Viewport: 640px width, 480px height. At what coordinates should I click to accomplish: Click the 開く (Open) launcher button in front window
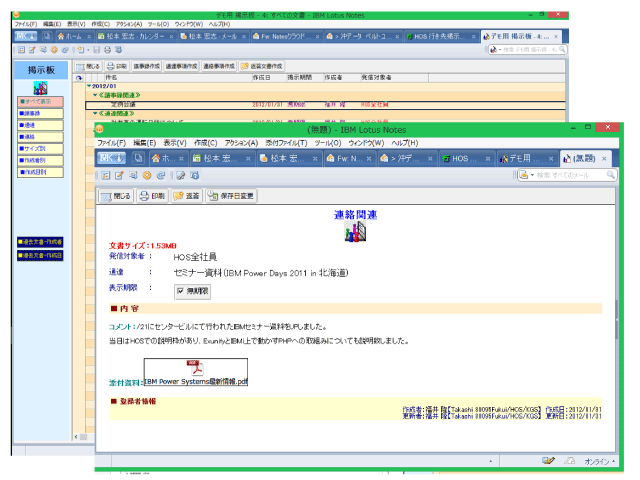111,158
